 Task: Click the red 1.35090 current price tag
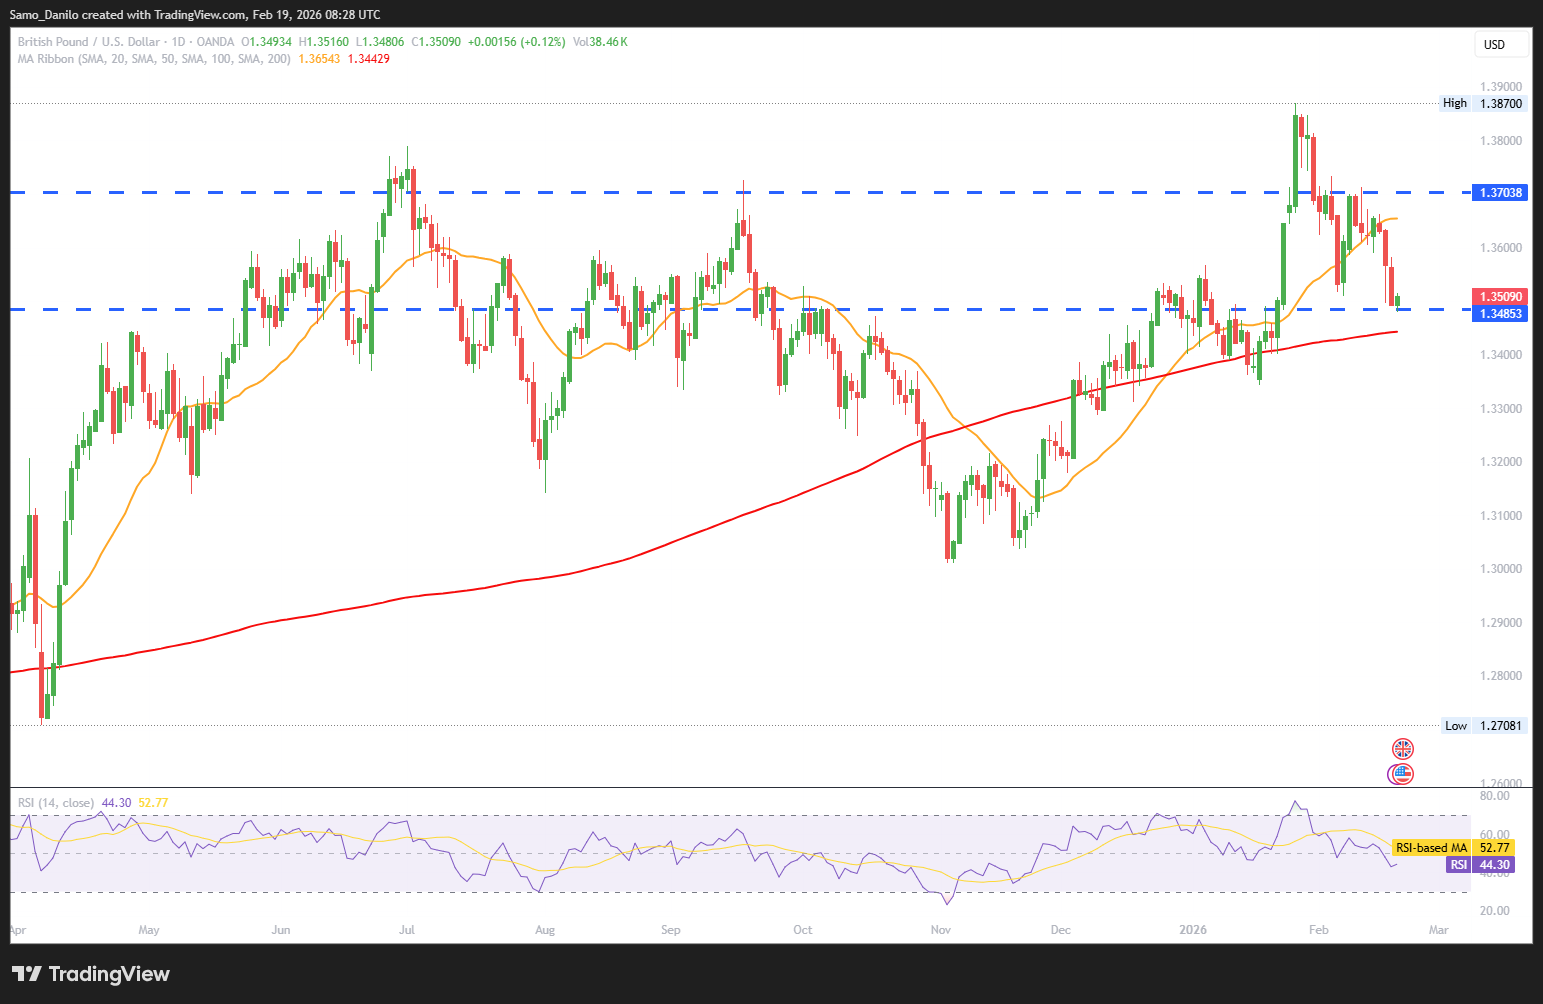pyautogui.click(x=1500, y=296)
